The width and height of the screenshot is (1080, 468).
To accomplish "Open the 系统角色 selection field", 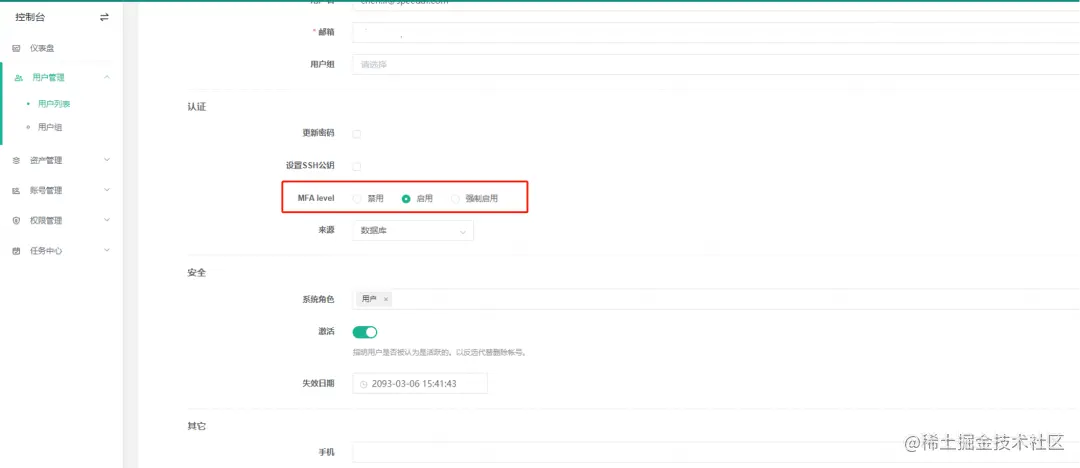I will [x=716, y=299].
